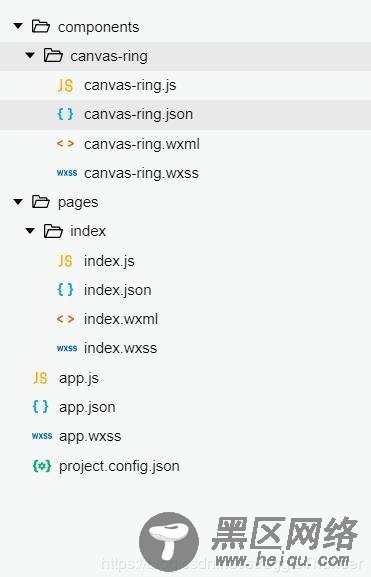Image resolution: width=371 pixels, height=577 pixels.
Task: Click JS icon of canvas-ring.js
Action: [66, 85]
